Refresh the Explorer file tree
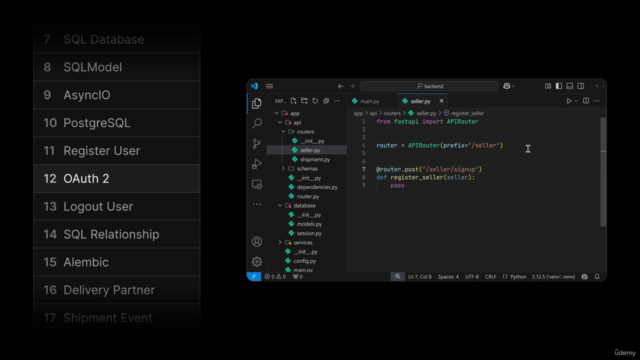Viewport: 640px width, 360px height. (315, 101)
